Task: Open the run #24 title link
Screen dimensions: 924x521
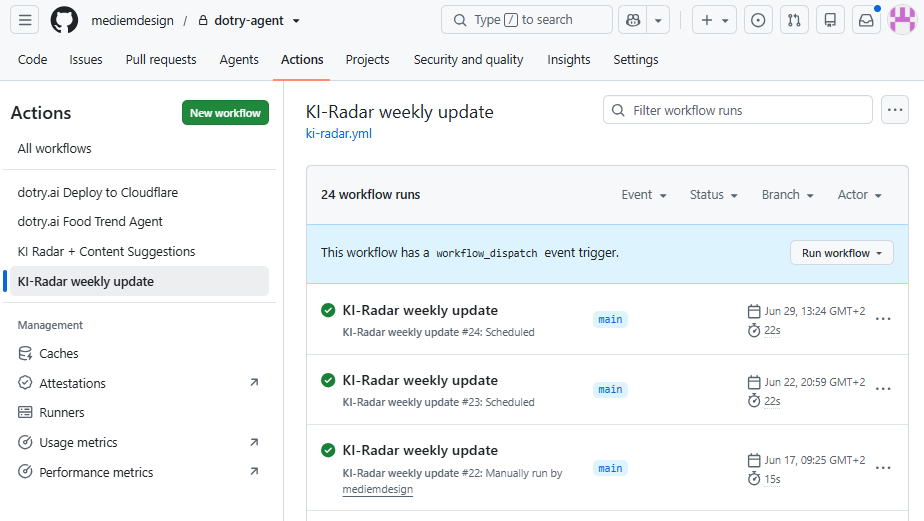Action: click(420, 311)
